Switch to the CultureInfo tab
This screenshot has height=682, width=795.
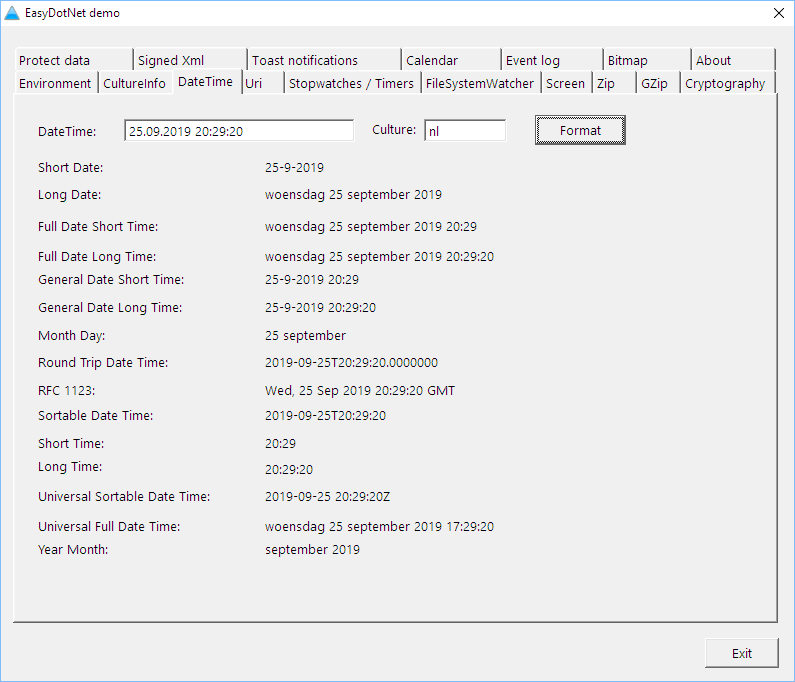tap(135, 84)
